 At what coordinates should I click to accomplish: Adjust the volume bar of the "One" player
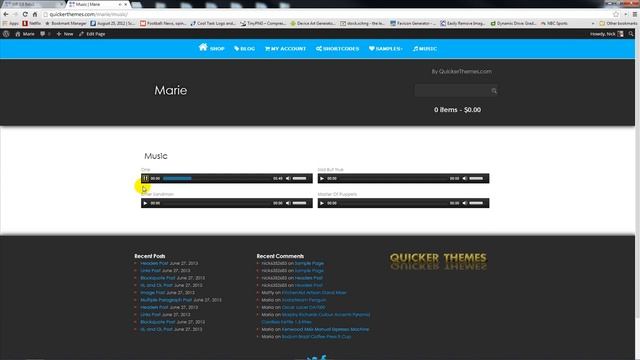(x=300, y=178)
